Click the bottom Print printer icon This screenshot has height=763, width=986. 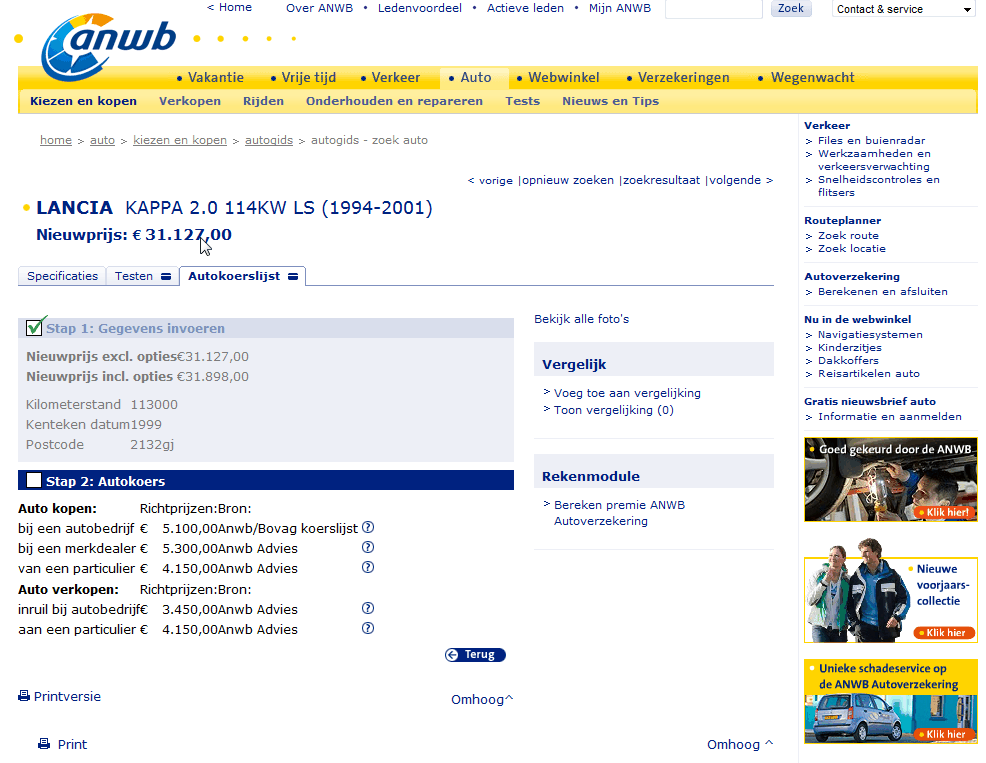tap(44, 744)
